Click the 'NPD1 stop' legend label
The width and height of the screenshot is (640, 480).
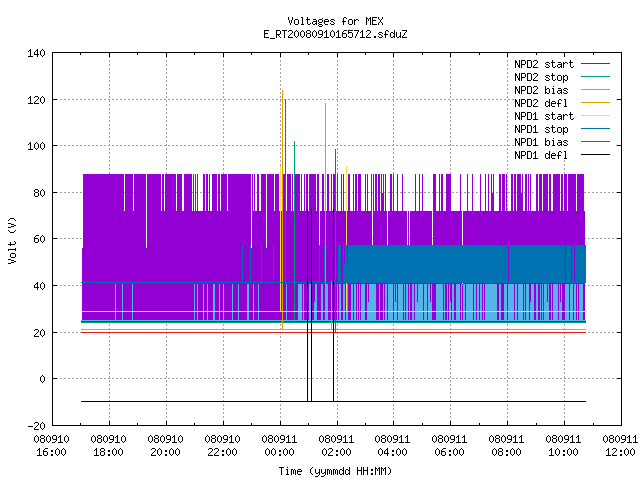tap(541, 129)
